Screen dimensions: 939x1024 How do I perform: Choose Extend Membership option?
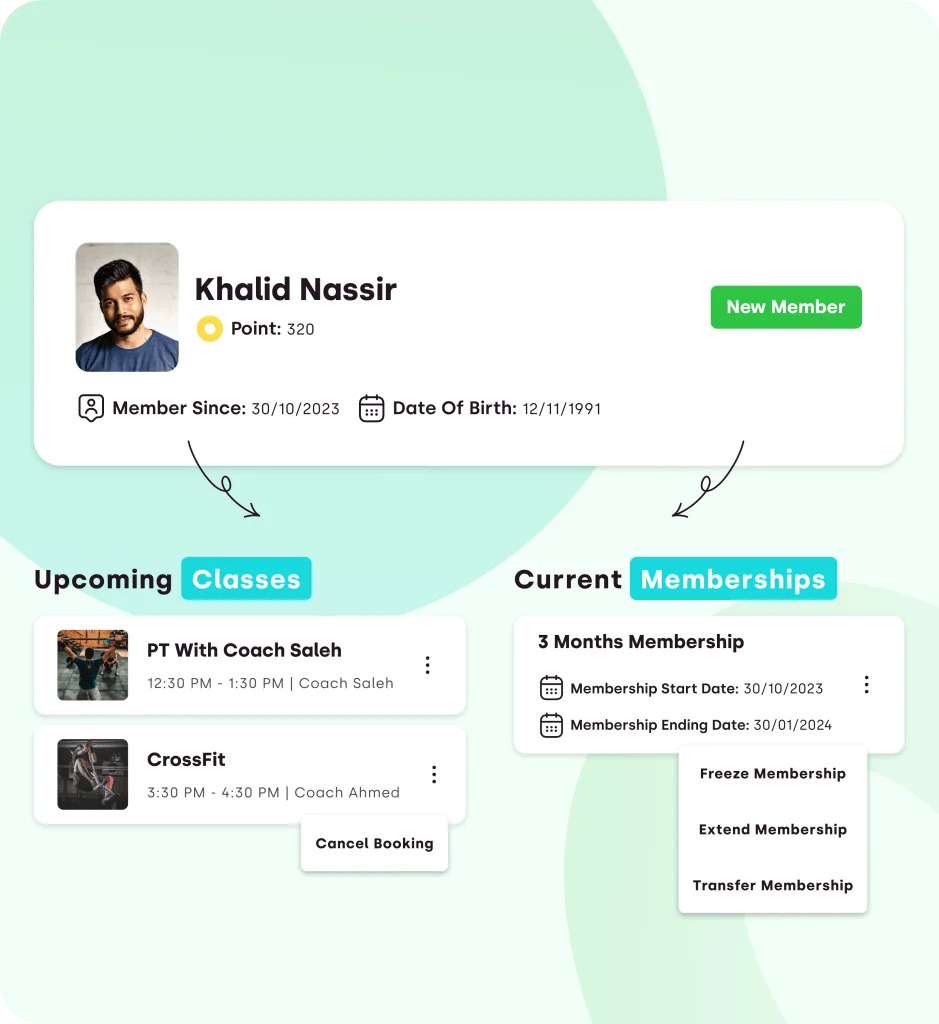pos(772,829)
